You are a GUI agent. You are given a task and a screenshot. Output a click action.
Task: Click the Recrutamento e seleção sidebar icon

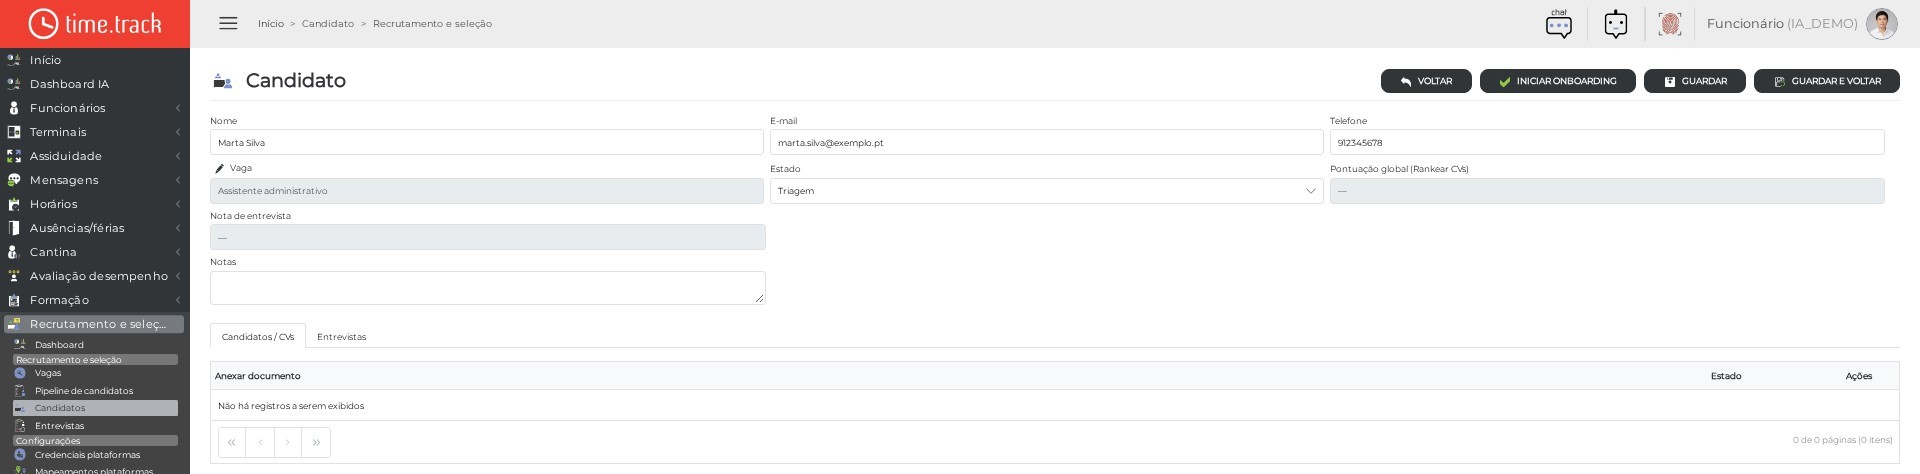click(x=14, y=324)
